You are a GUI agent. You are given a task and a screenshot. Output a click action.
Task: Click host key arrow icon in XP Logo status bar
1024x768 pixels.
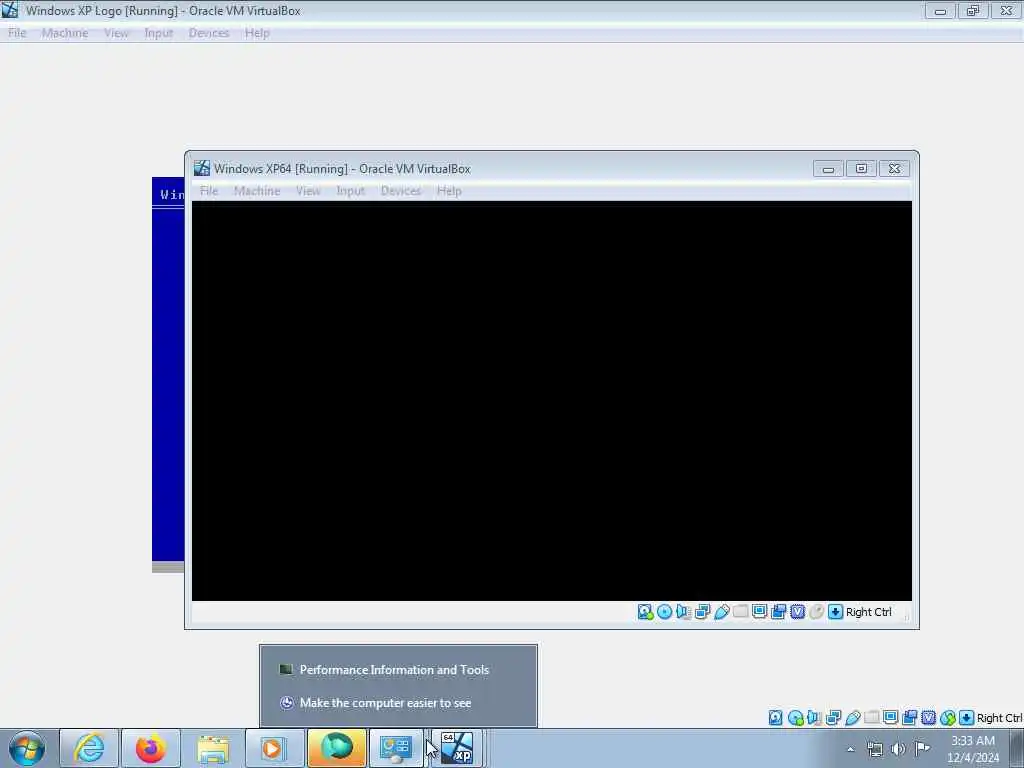967,718
